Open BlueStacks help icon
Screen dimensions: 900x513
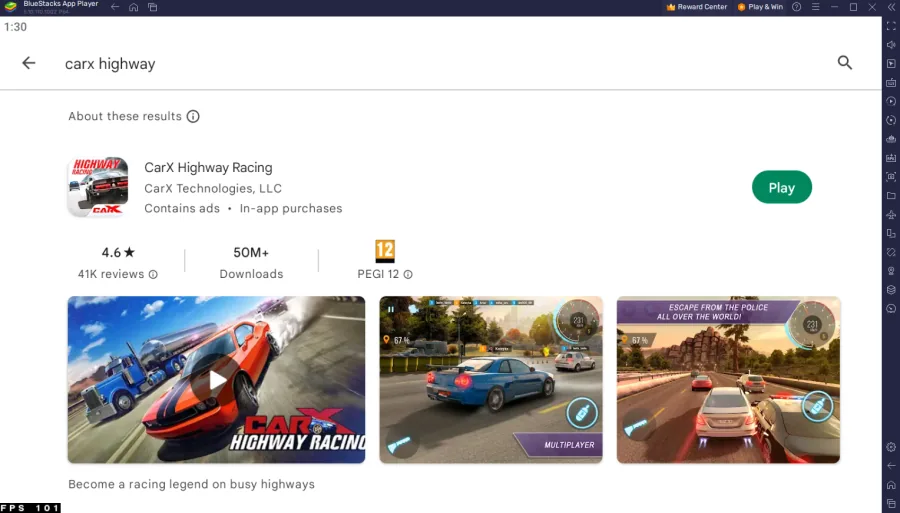[x=796, y=7]
